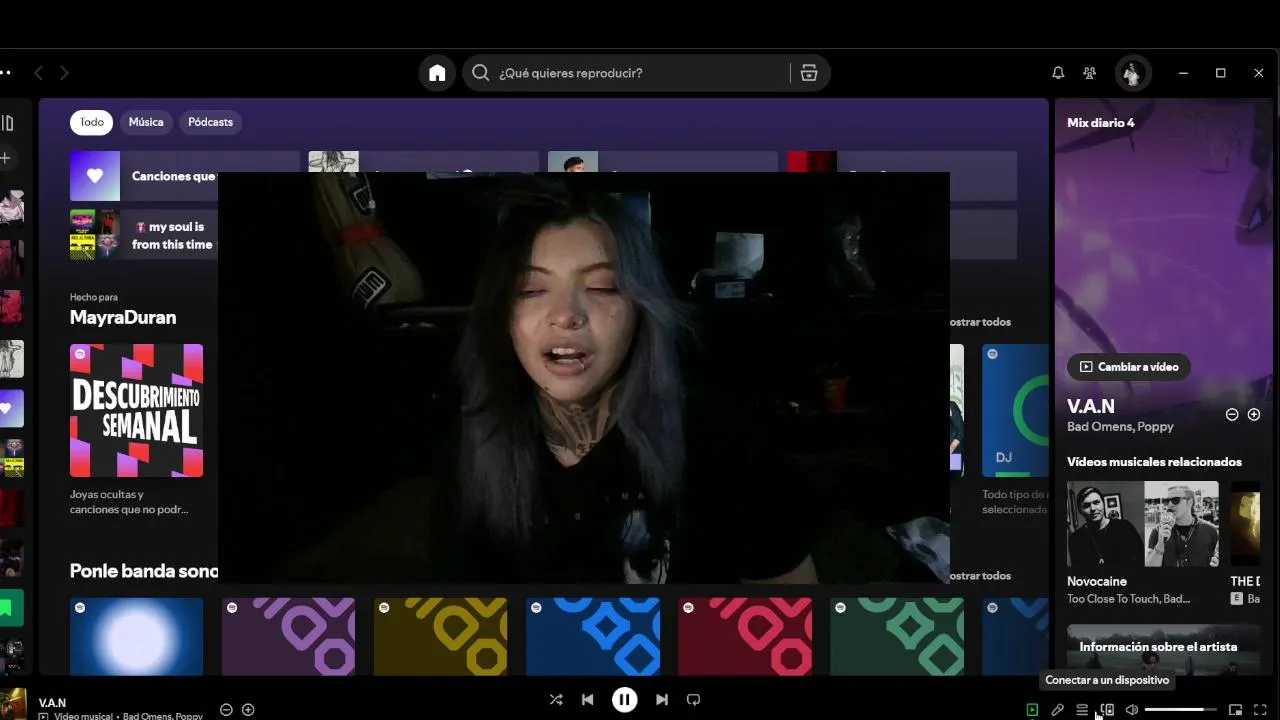
Task: Open the Browse icon beside search field
Action: (809, 73)
